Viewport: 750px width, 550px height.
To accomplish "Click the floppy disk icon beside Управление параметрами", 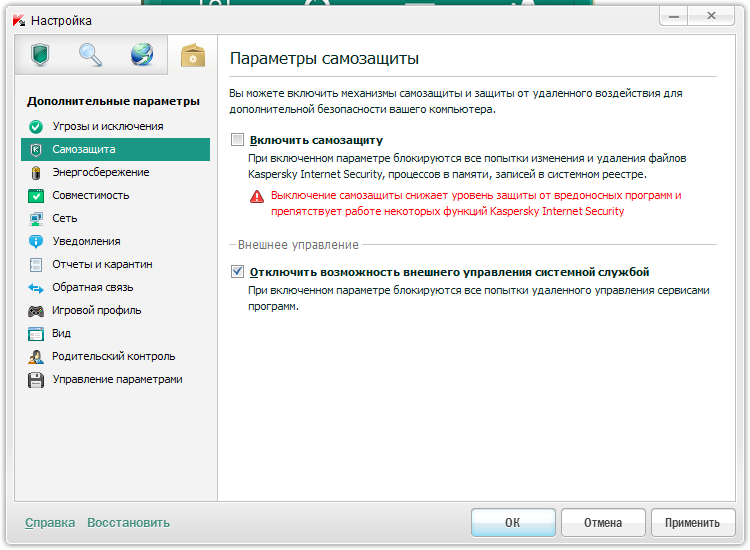I will [x=36, y=380].
